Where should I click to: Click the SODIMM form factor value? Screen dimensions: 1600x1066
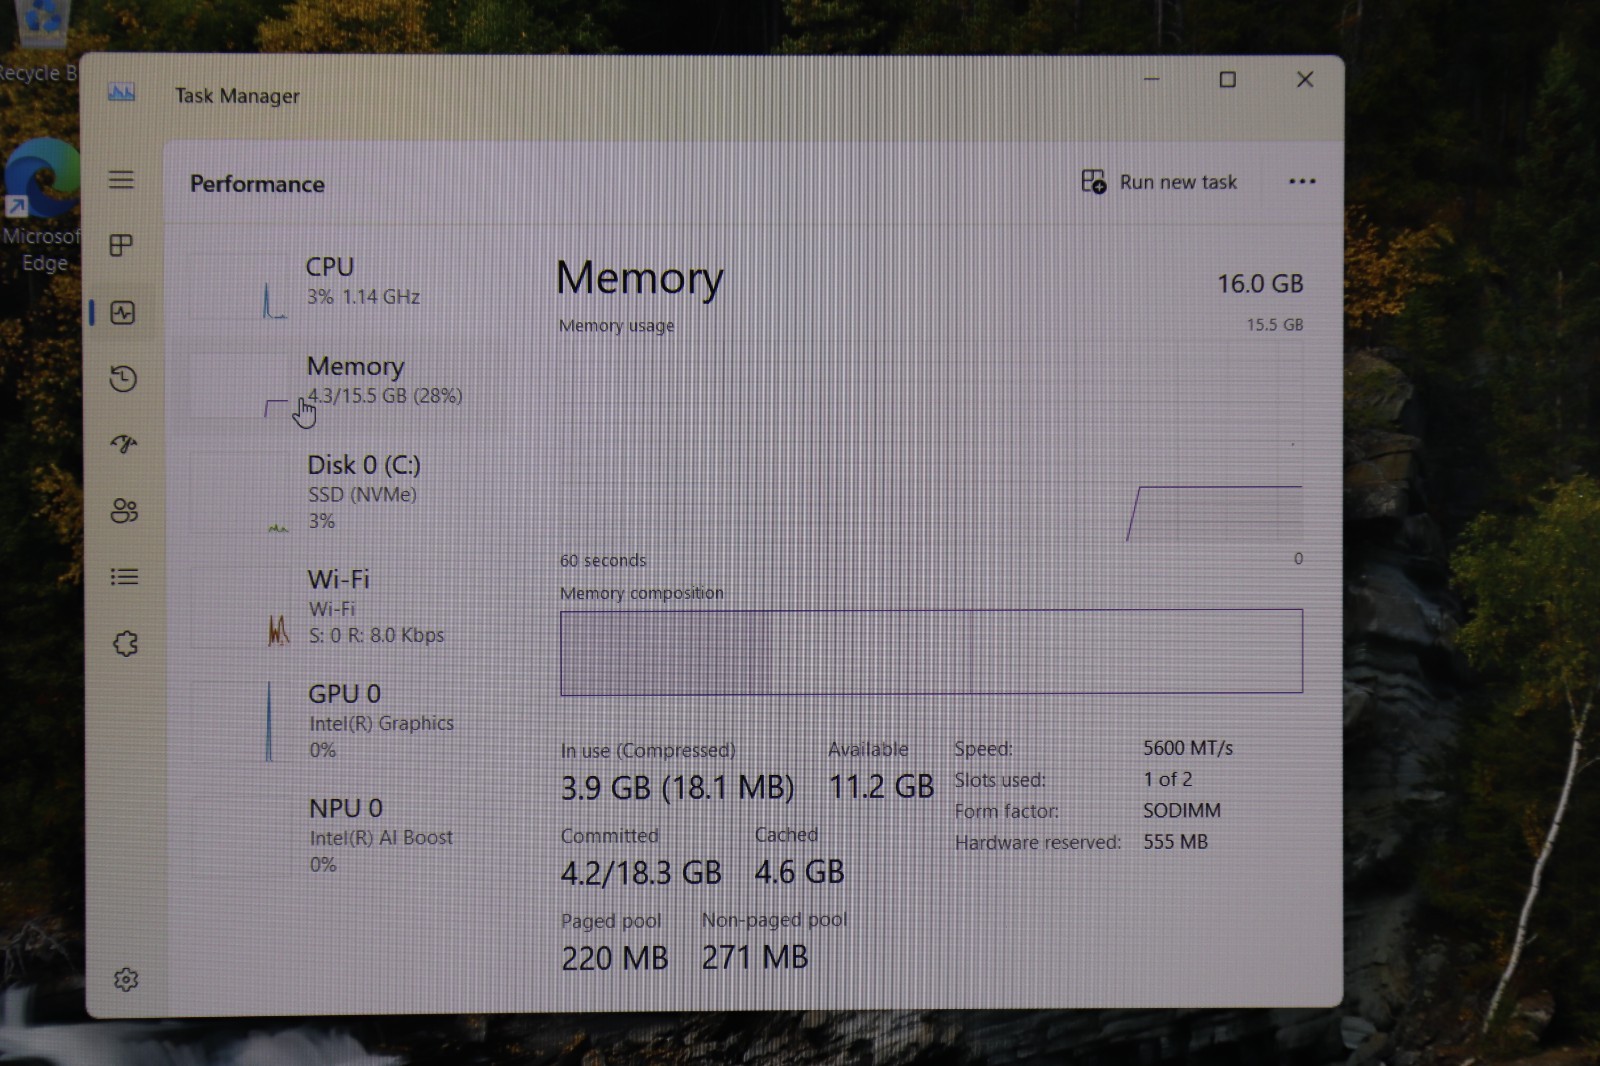[1182, 811]
